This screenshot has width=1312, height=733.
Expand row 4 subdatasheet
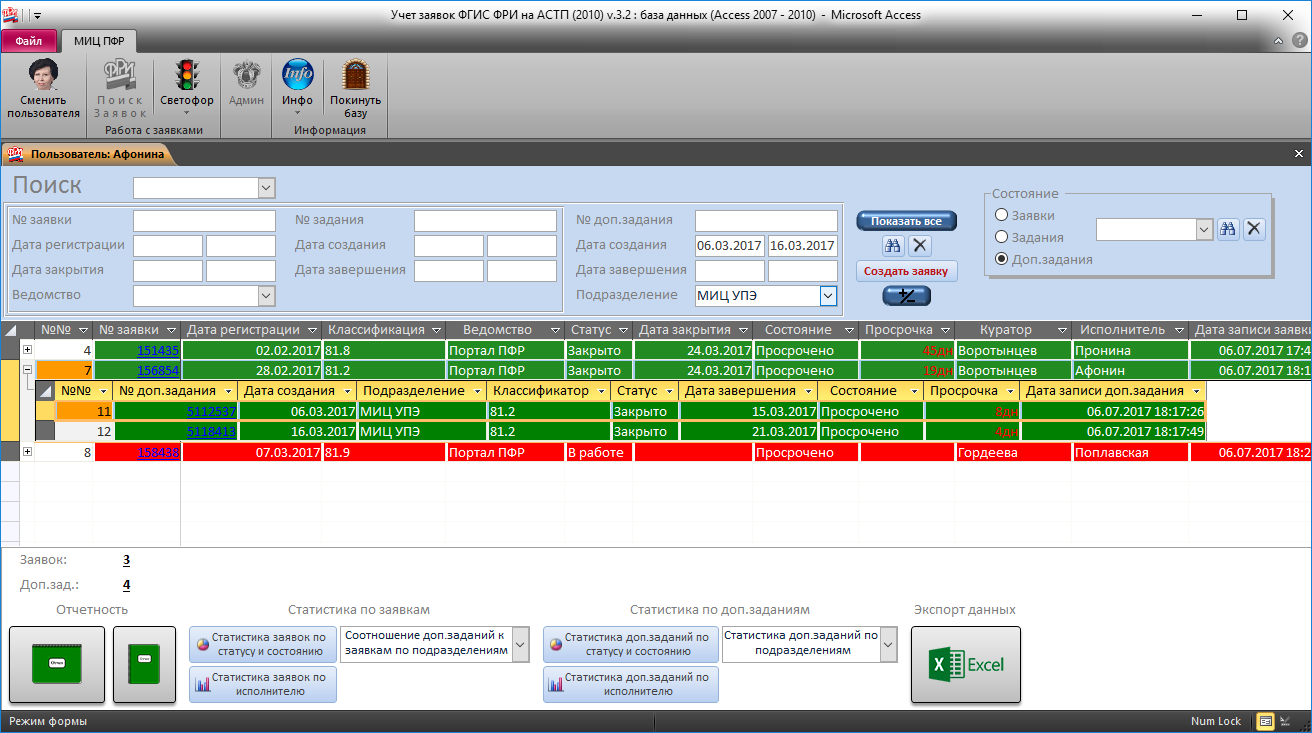[27, 350]
